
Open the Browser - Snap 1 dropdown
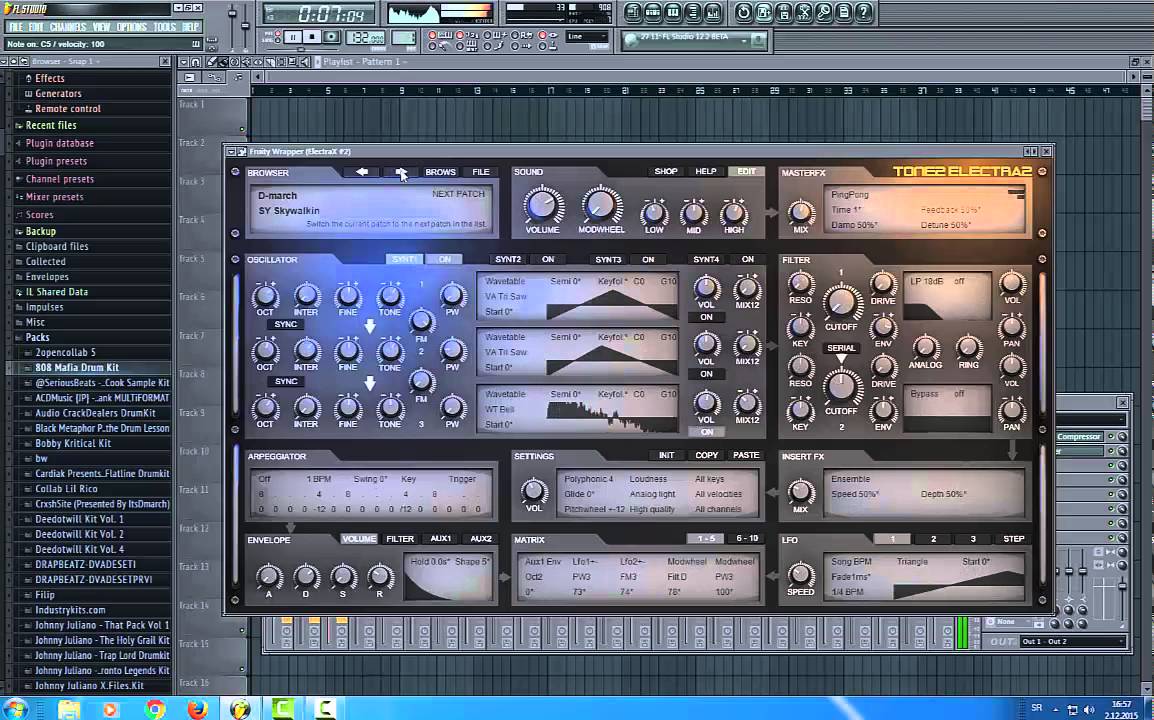(x=66, y=62)
